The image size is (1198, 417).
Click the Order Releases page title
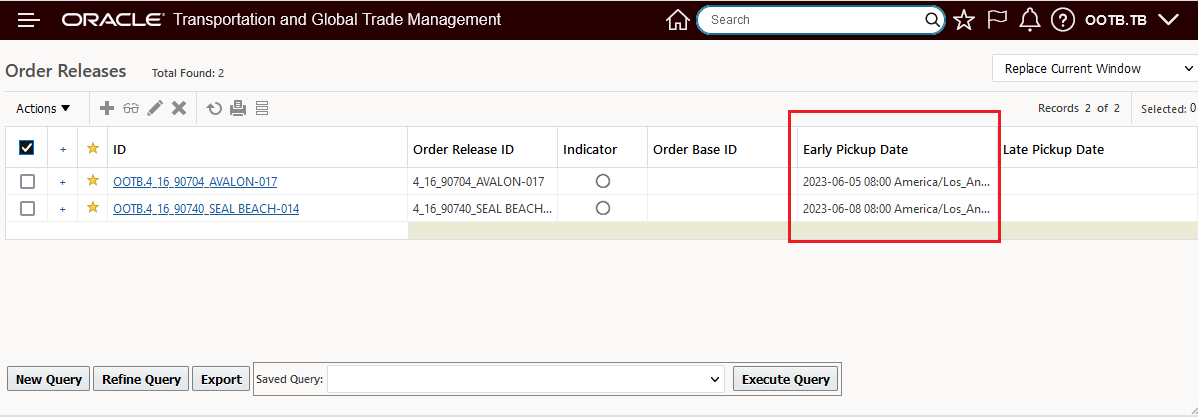pos(66,71)
